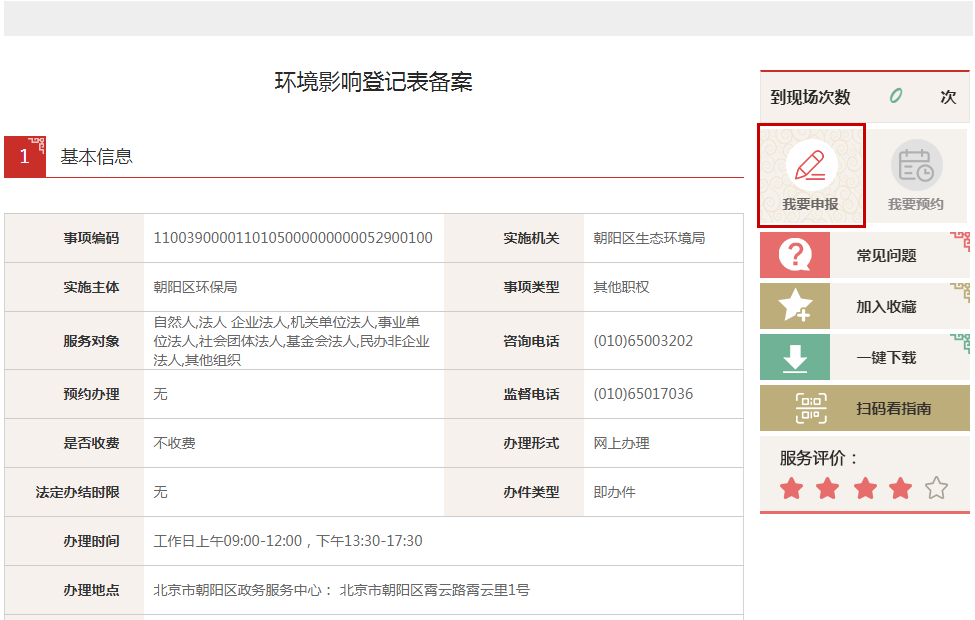Click the 我要预约 calendar icon
Viewport: 975px width, 620px height.
click(915, 165)
